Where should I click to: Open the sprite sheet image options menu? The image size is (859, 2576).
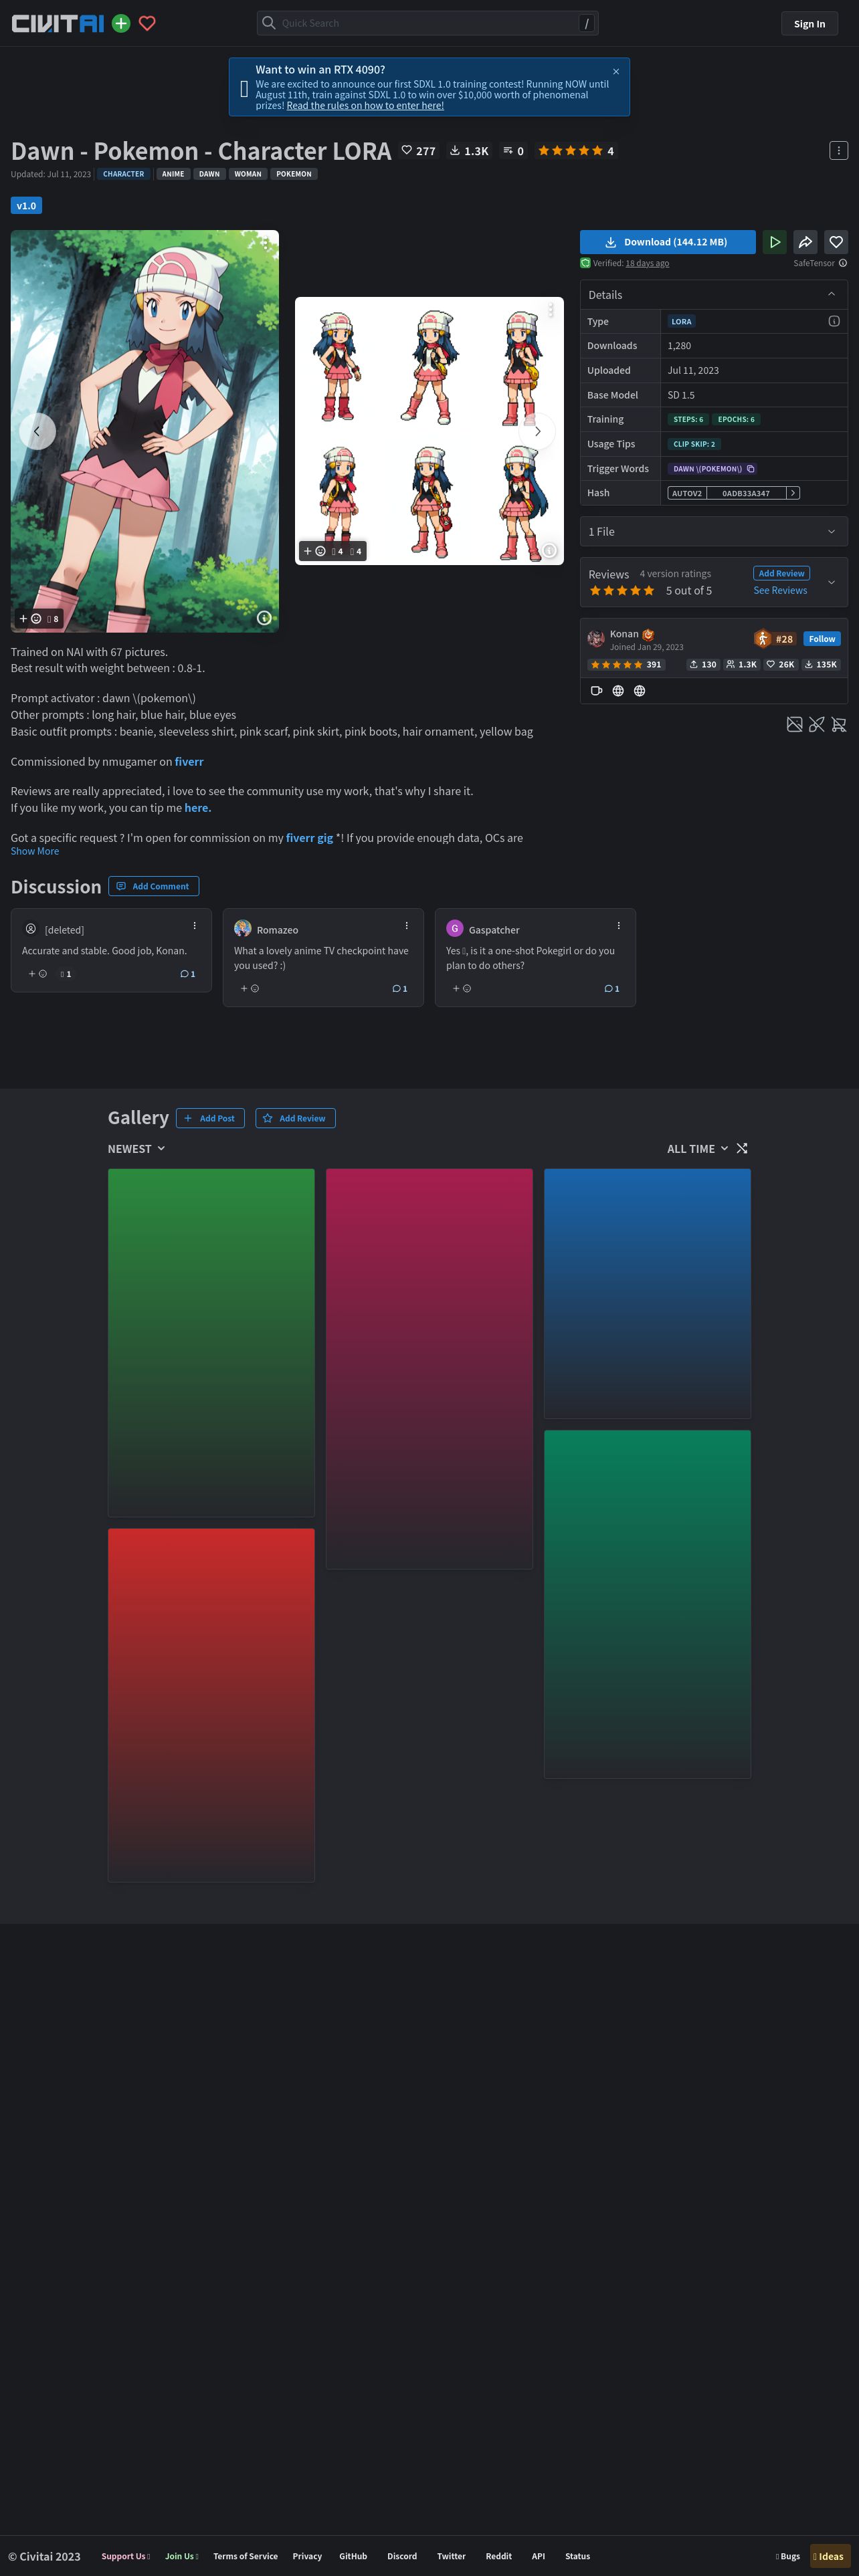tap(550, 311)
